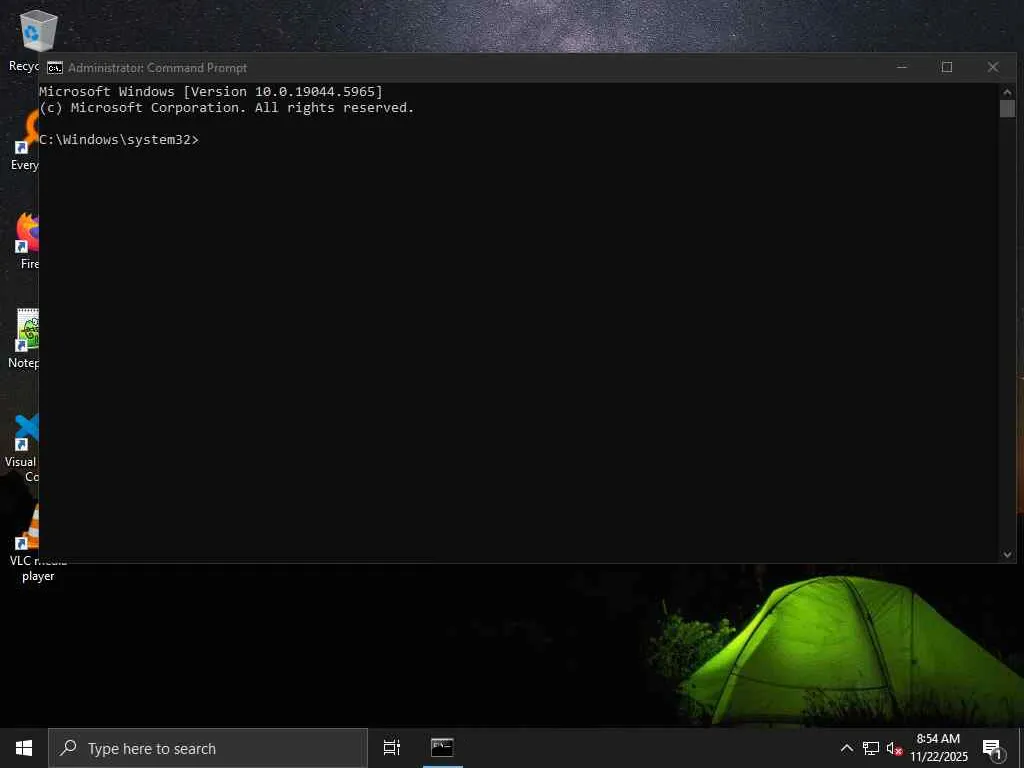
Task: Click the scroll down arrow in Command Prompt
Action: click(1007, 554)
